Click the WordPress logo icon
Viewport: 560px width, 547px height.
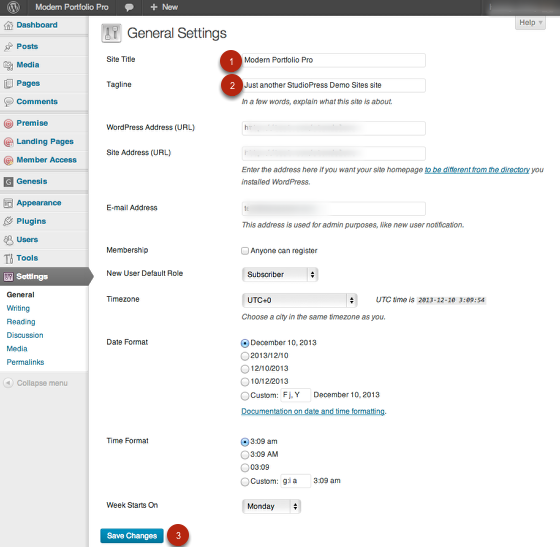click(x=13, y=7)
